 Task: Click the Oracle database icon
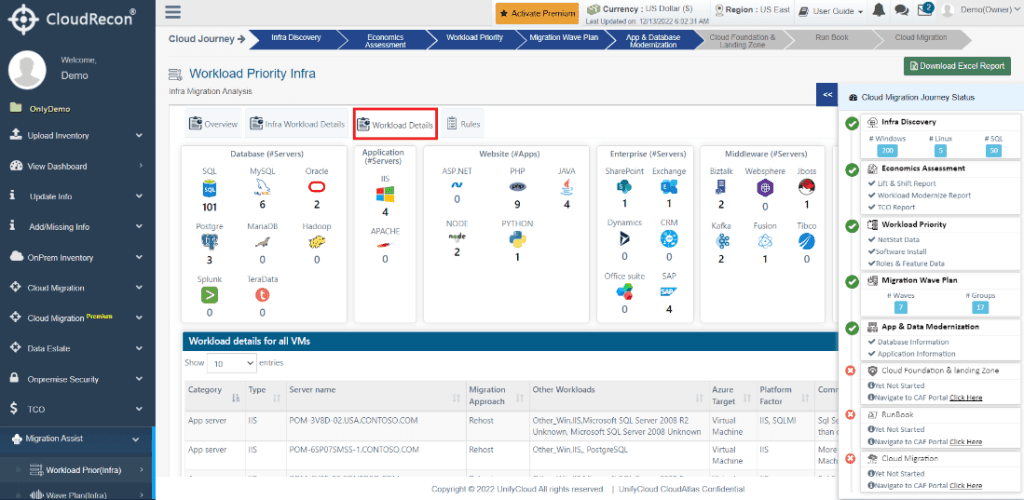point(317,187)
